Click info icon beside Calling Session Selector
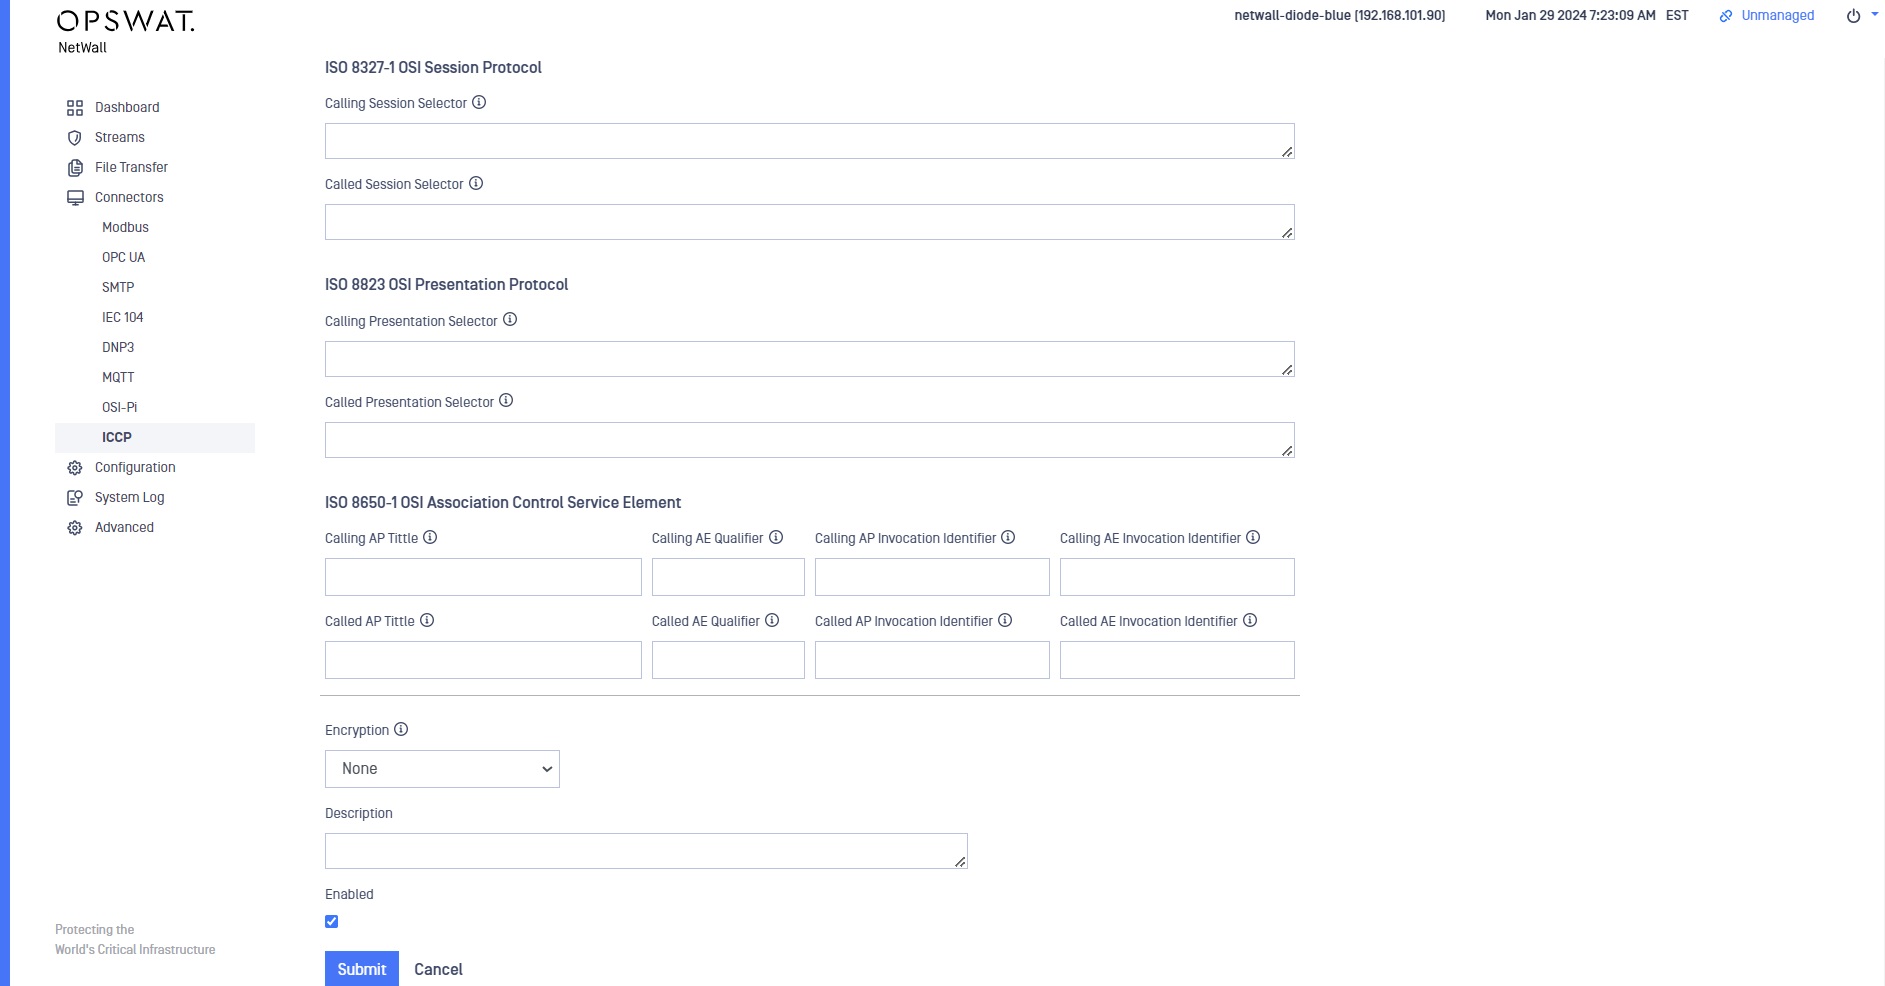The width and height of the screenshot is (1885, 986). 479,102
